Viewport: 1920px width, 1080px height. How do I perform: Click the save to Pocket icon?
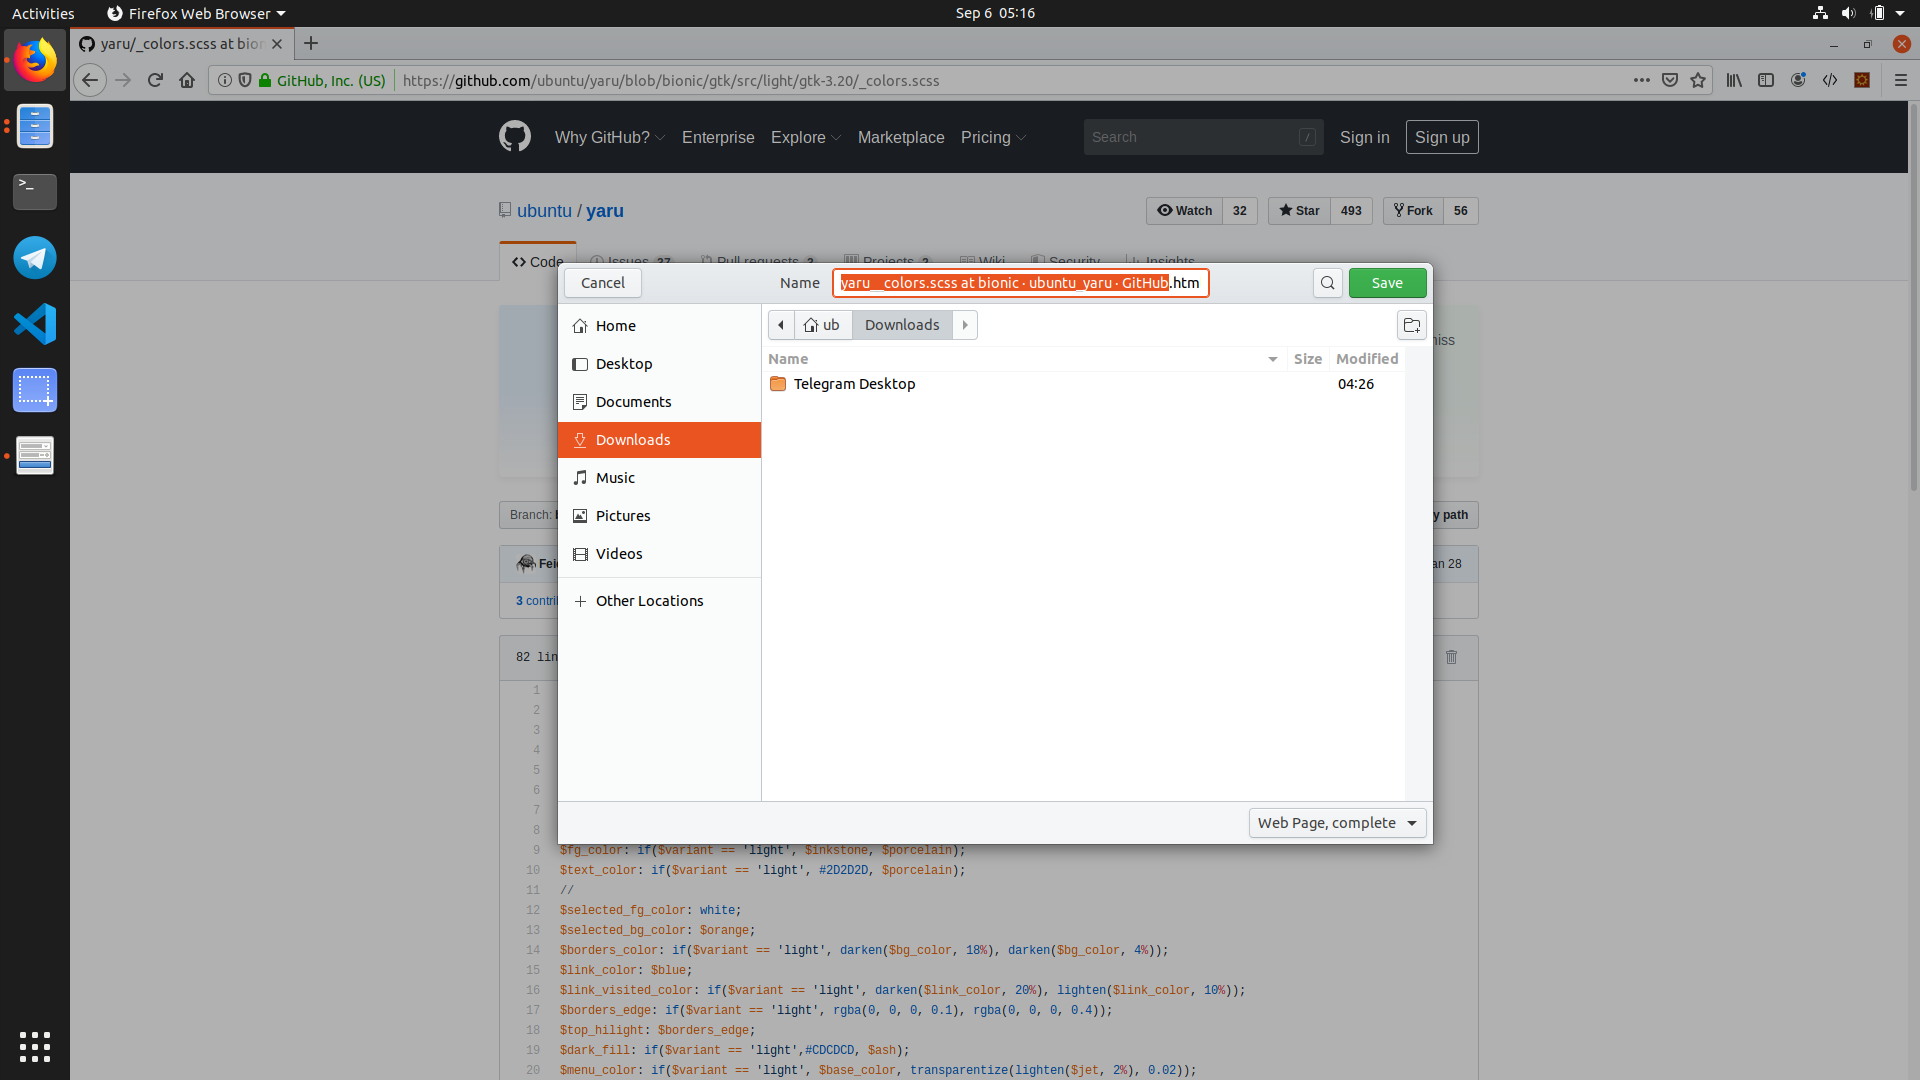[1670, 80]
